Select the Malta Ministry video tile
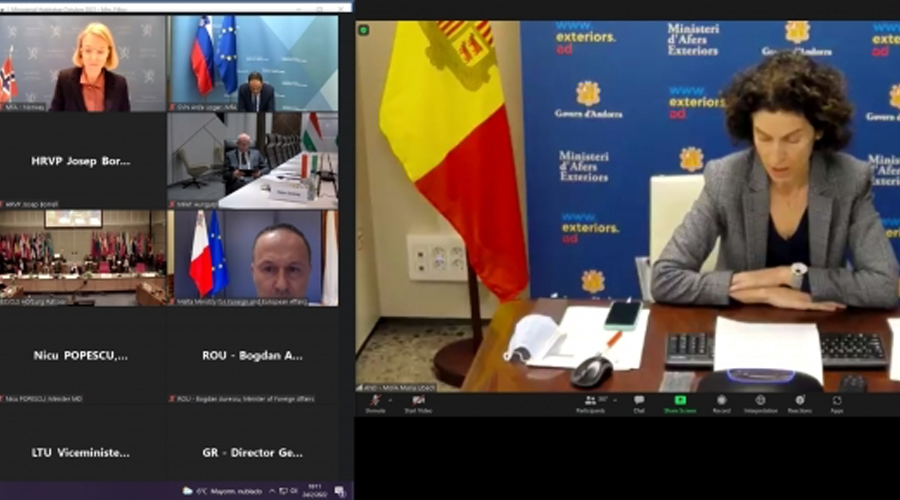 tap(252, 258)
